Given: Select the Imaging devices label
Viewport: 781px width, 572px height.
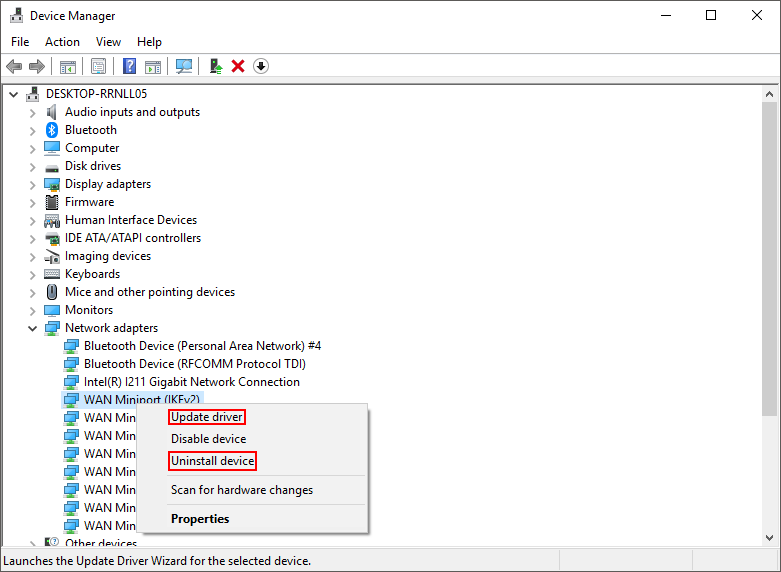Looking at the screenshot, I should coord(108,256).
